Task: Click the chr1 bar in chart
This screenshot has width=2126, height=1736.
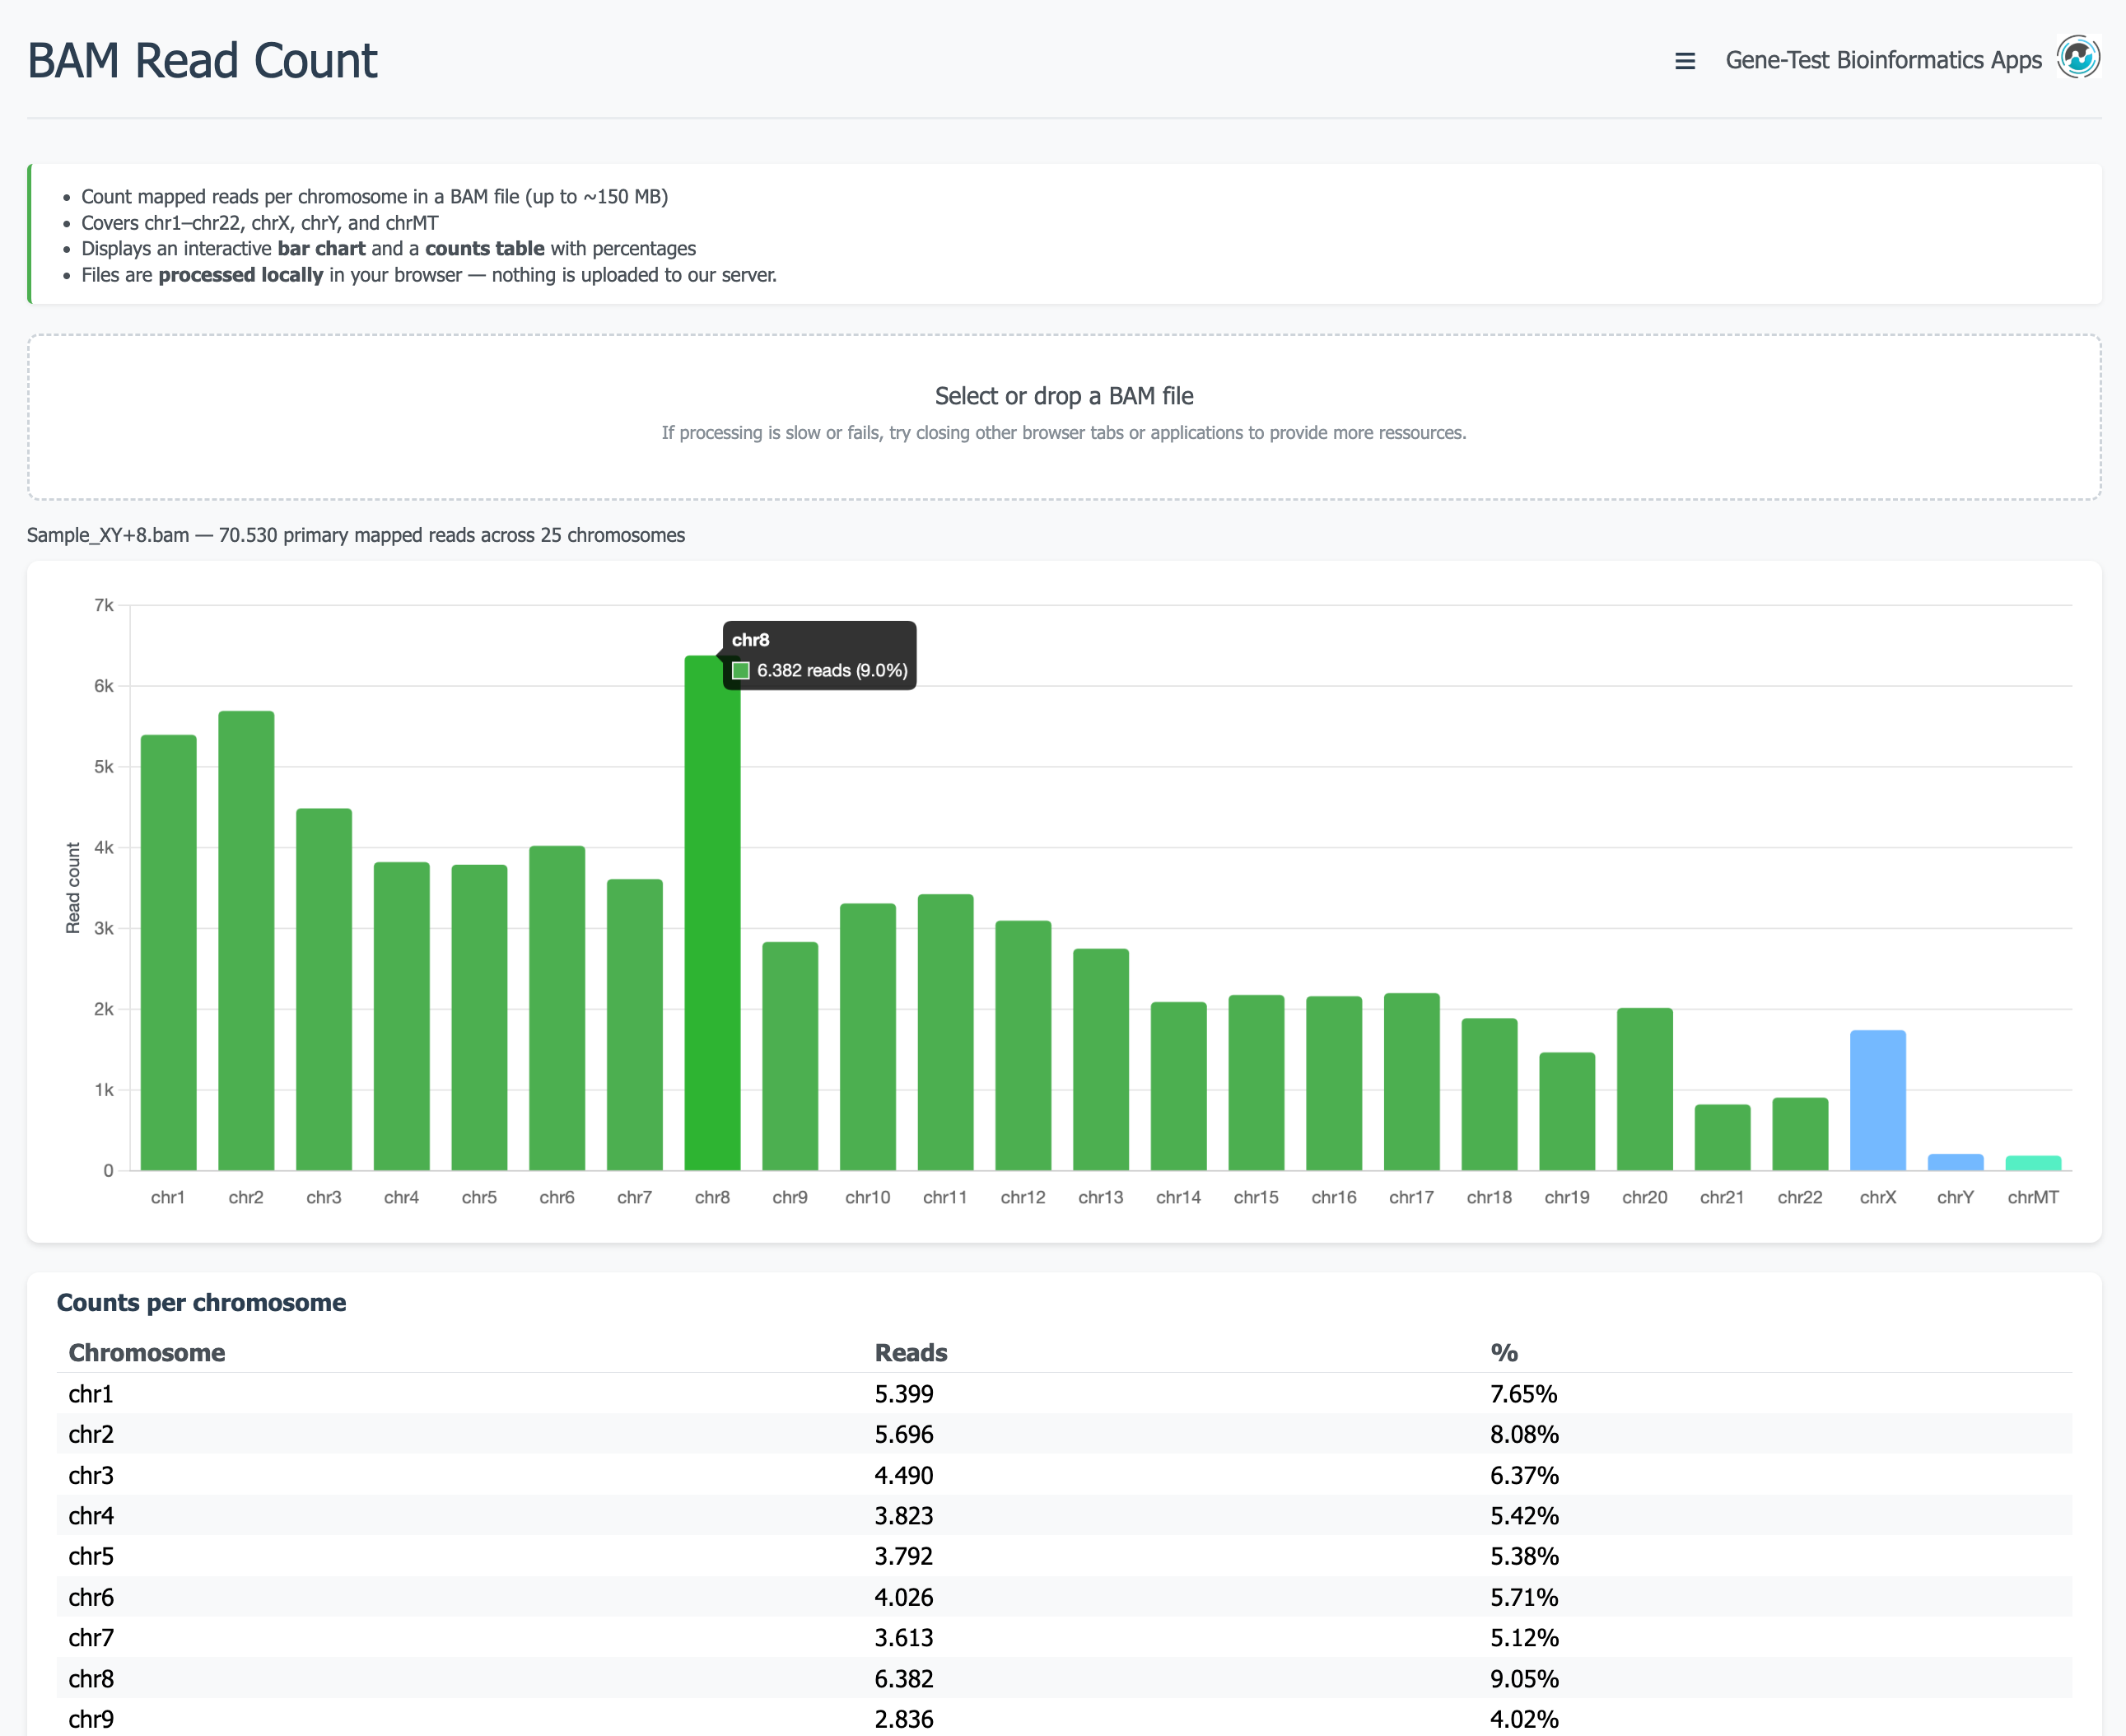Action: pos(168,952)
